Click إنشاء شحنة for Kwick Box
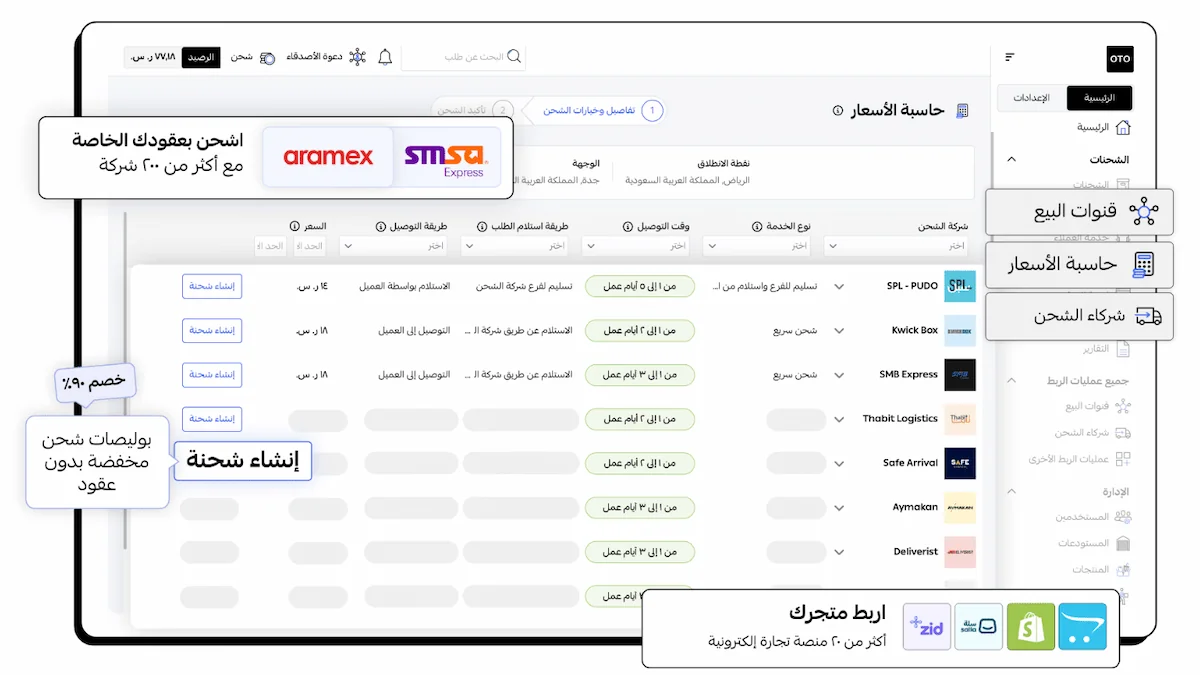The image size is (1200, 675). [x=211, y=330]
